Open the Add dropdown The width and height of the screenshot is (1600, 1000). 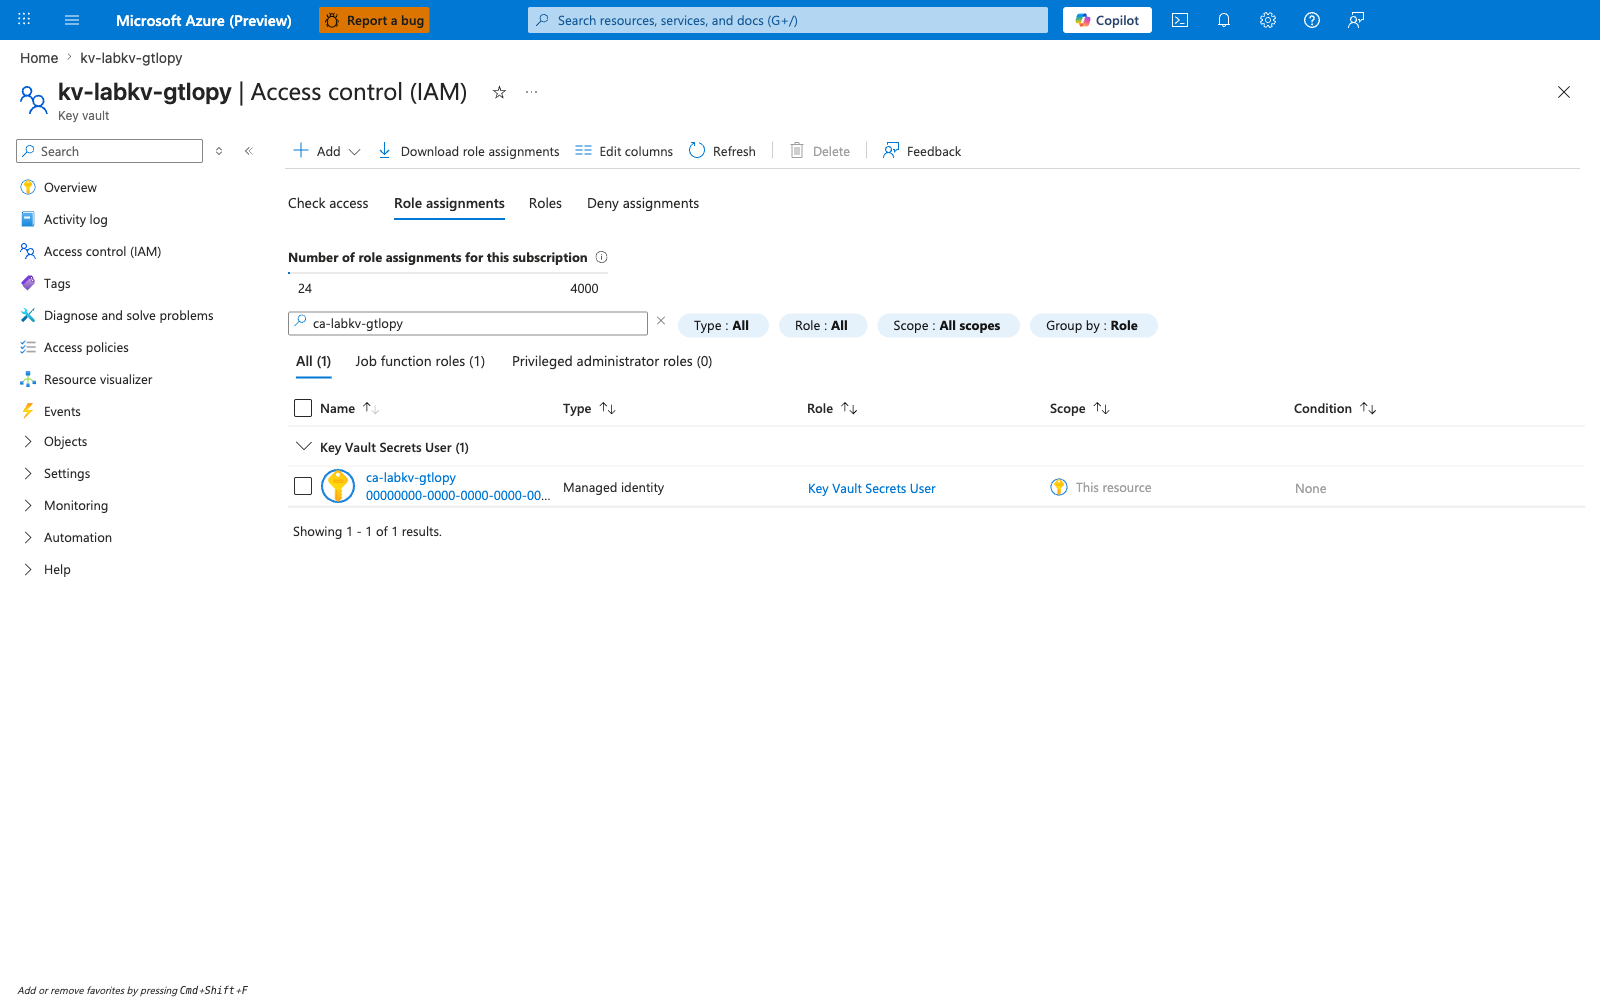point(327,151)
